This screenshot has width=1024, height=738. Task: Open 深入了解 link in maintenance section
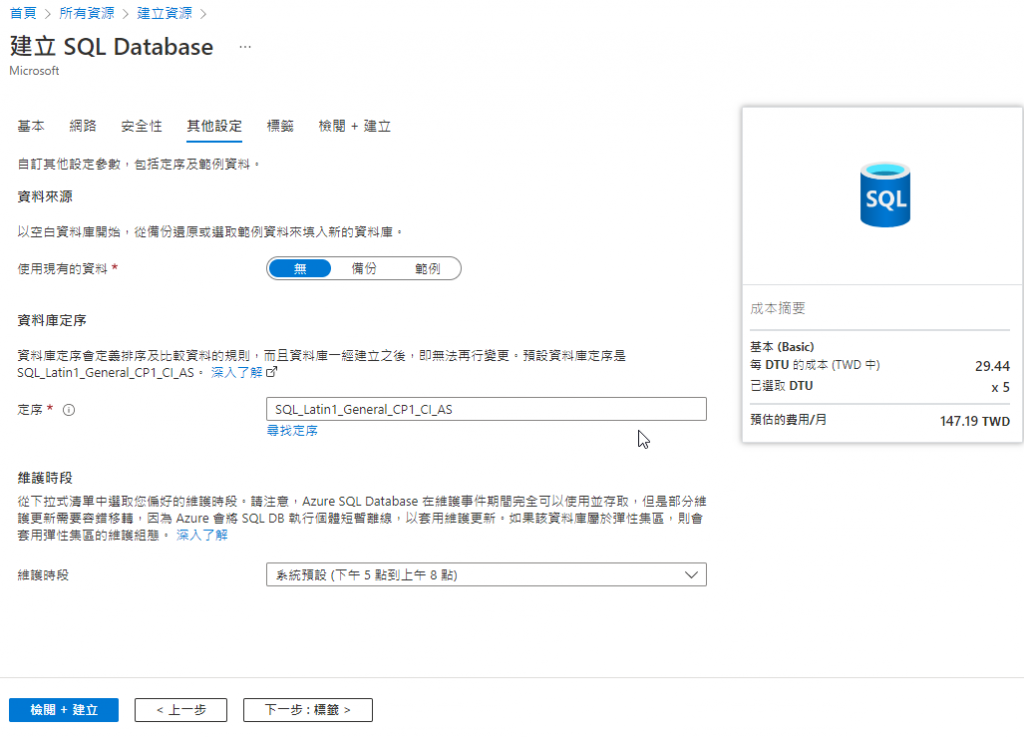(x=202, y=535)
